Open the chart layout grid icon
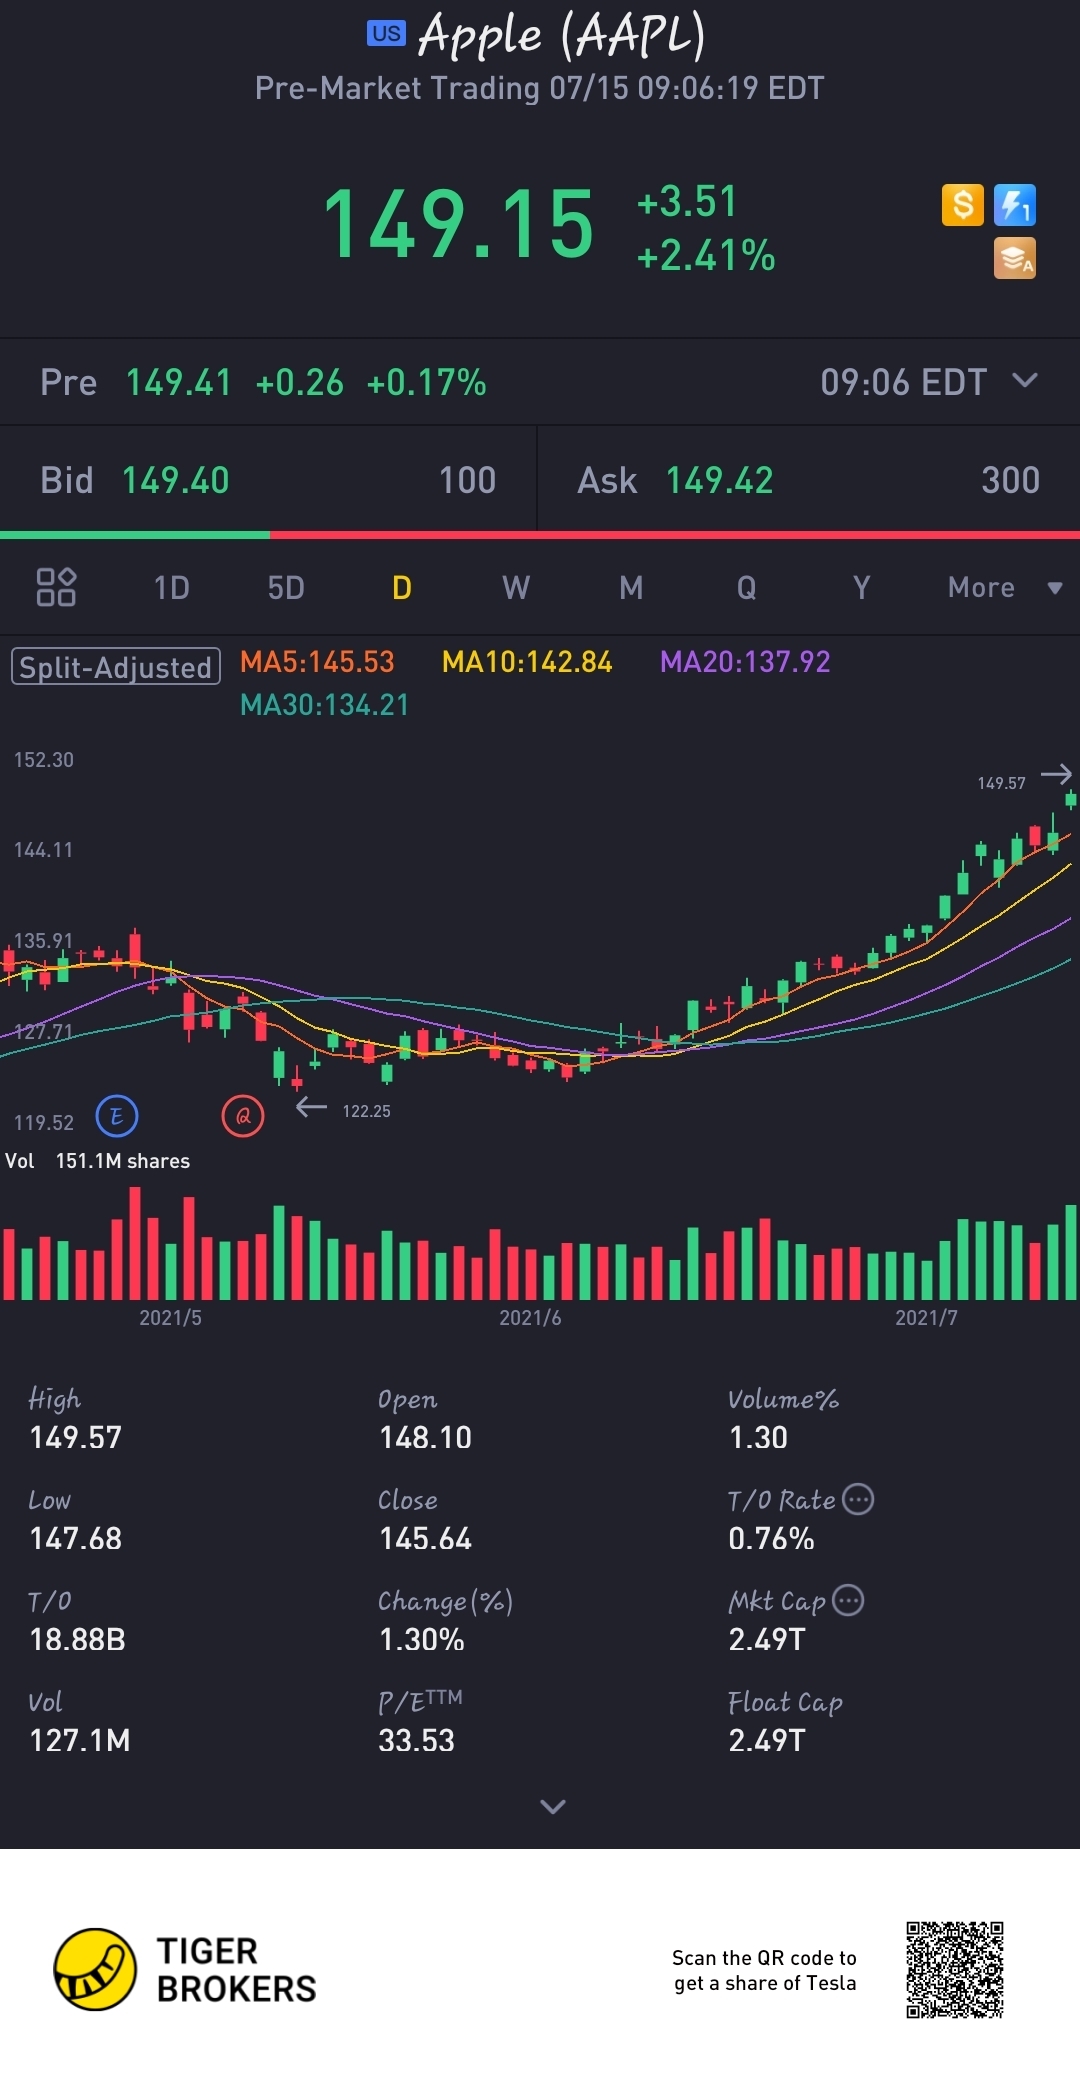The image size is (1080, 2091). (56, 587)
